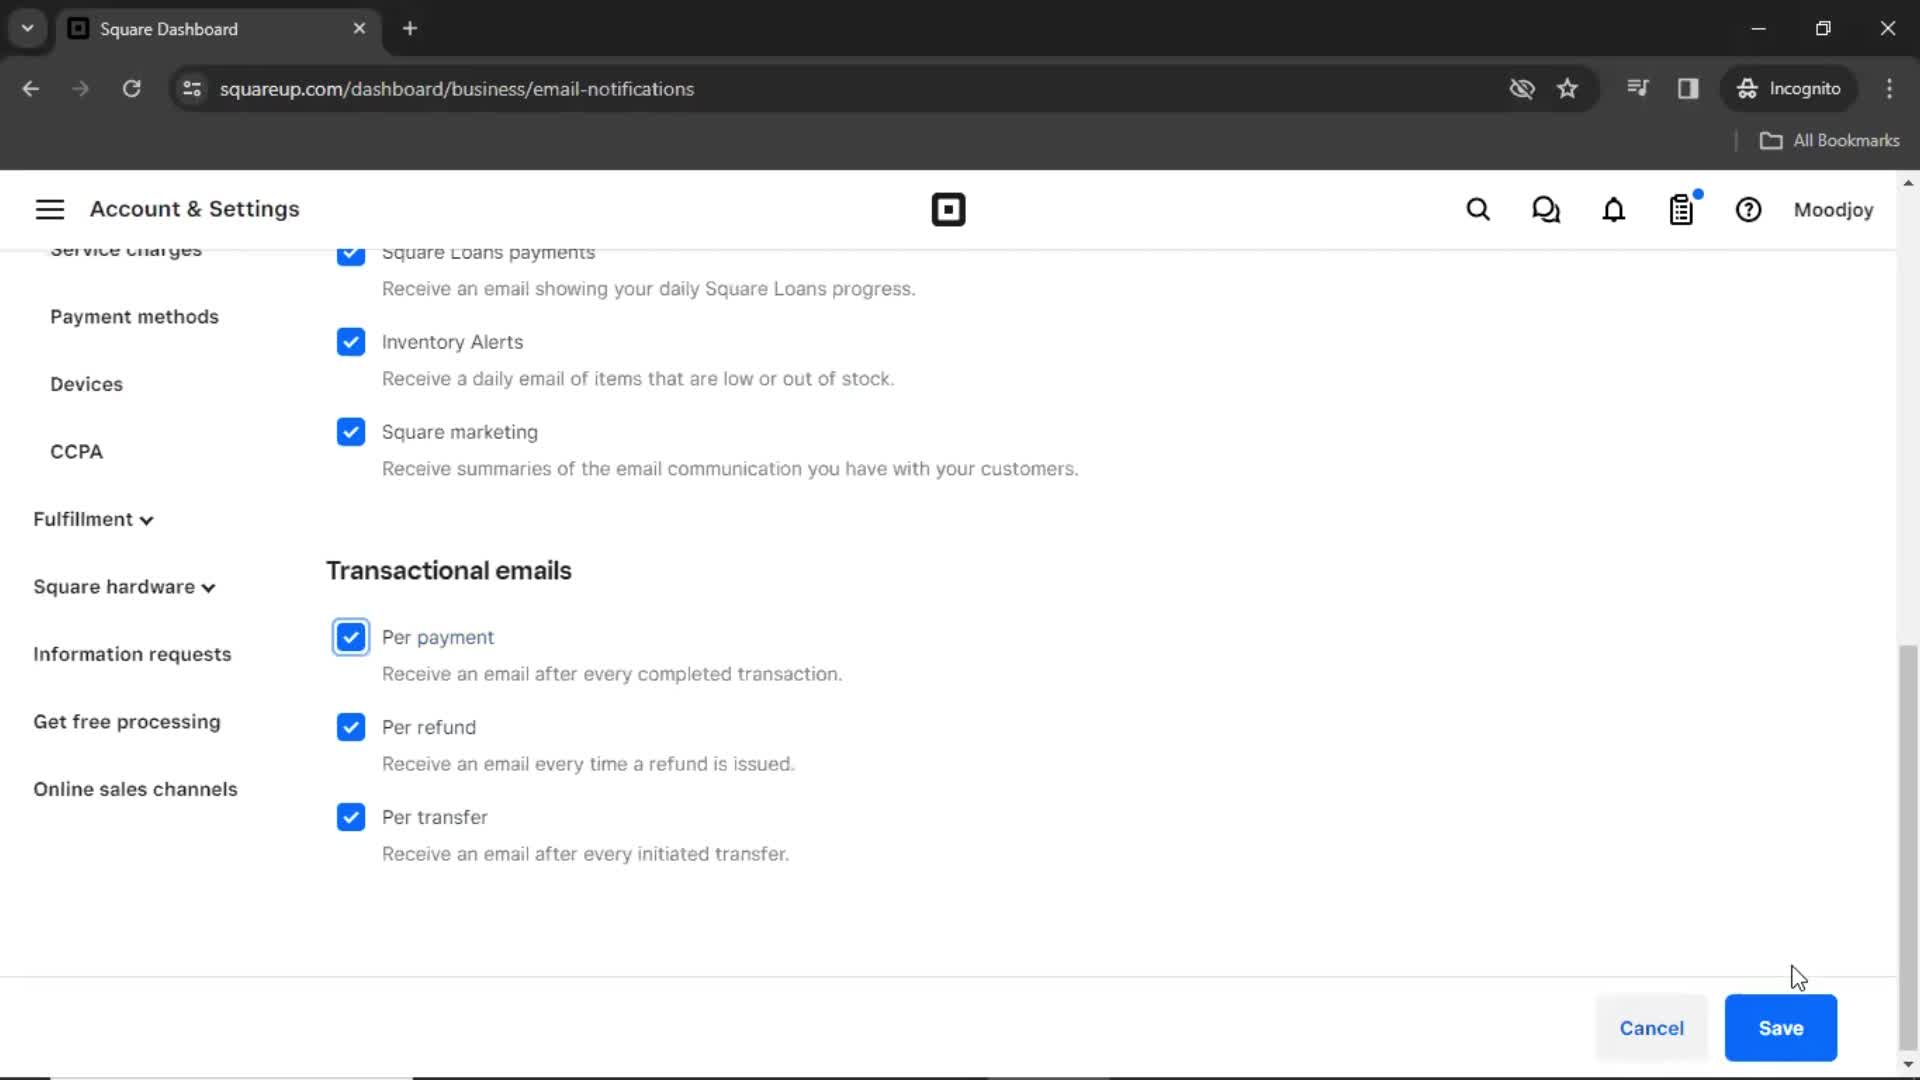Screen dimensions: 1920x1080
Task: Click the scrollbar down arrow
Action: [1908, 1064]
